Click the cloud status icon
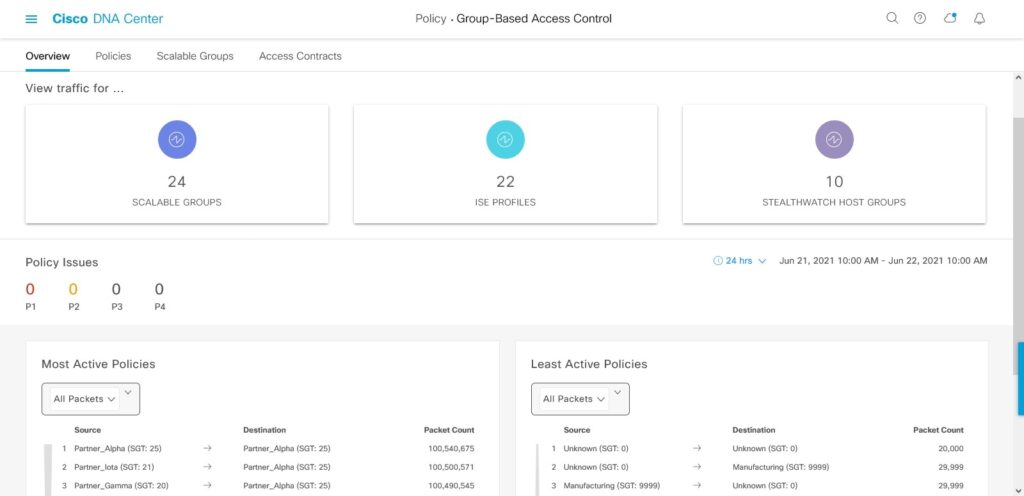The image size is (1024, 496). pos(950,19)
